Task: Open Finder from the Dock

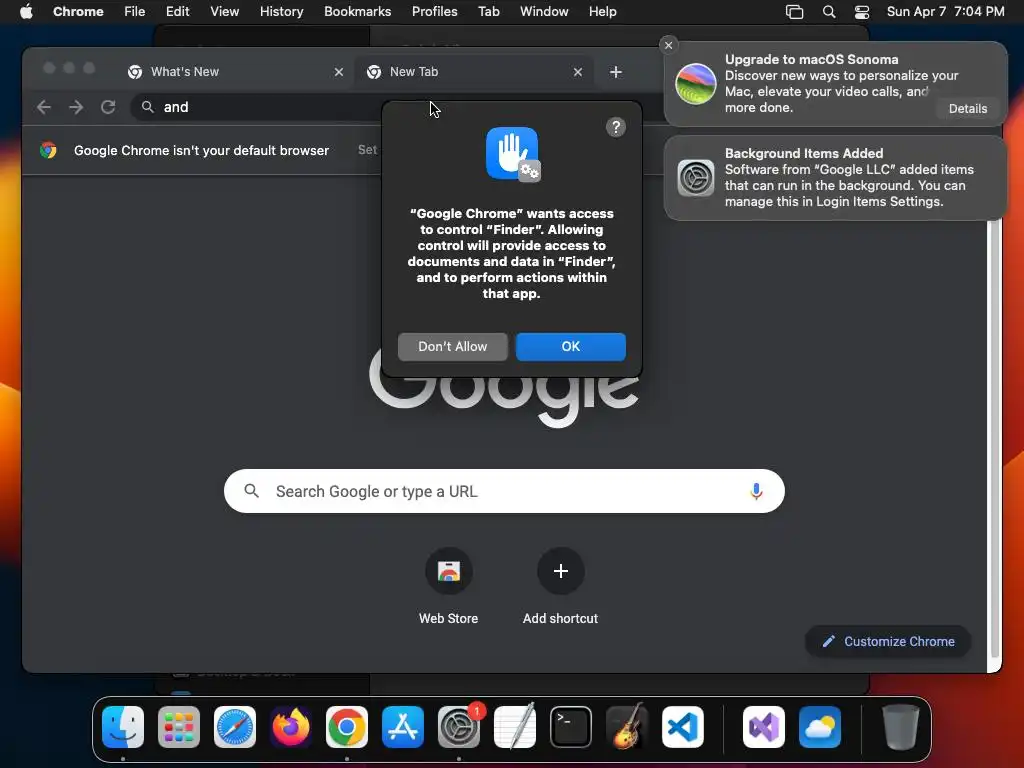Action: point(123,726)
